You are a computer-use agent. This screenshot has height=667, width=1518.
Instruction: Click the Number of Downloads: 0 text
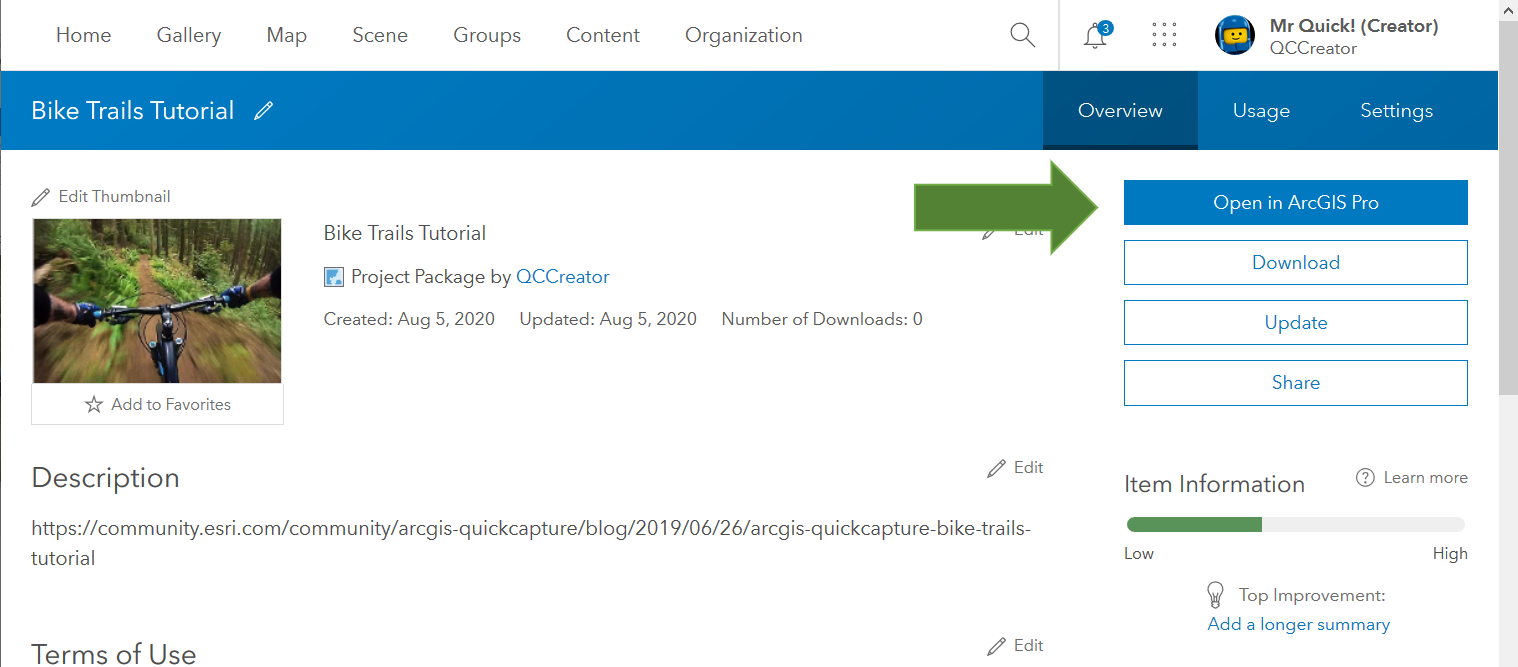point(822,319)
